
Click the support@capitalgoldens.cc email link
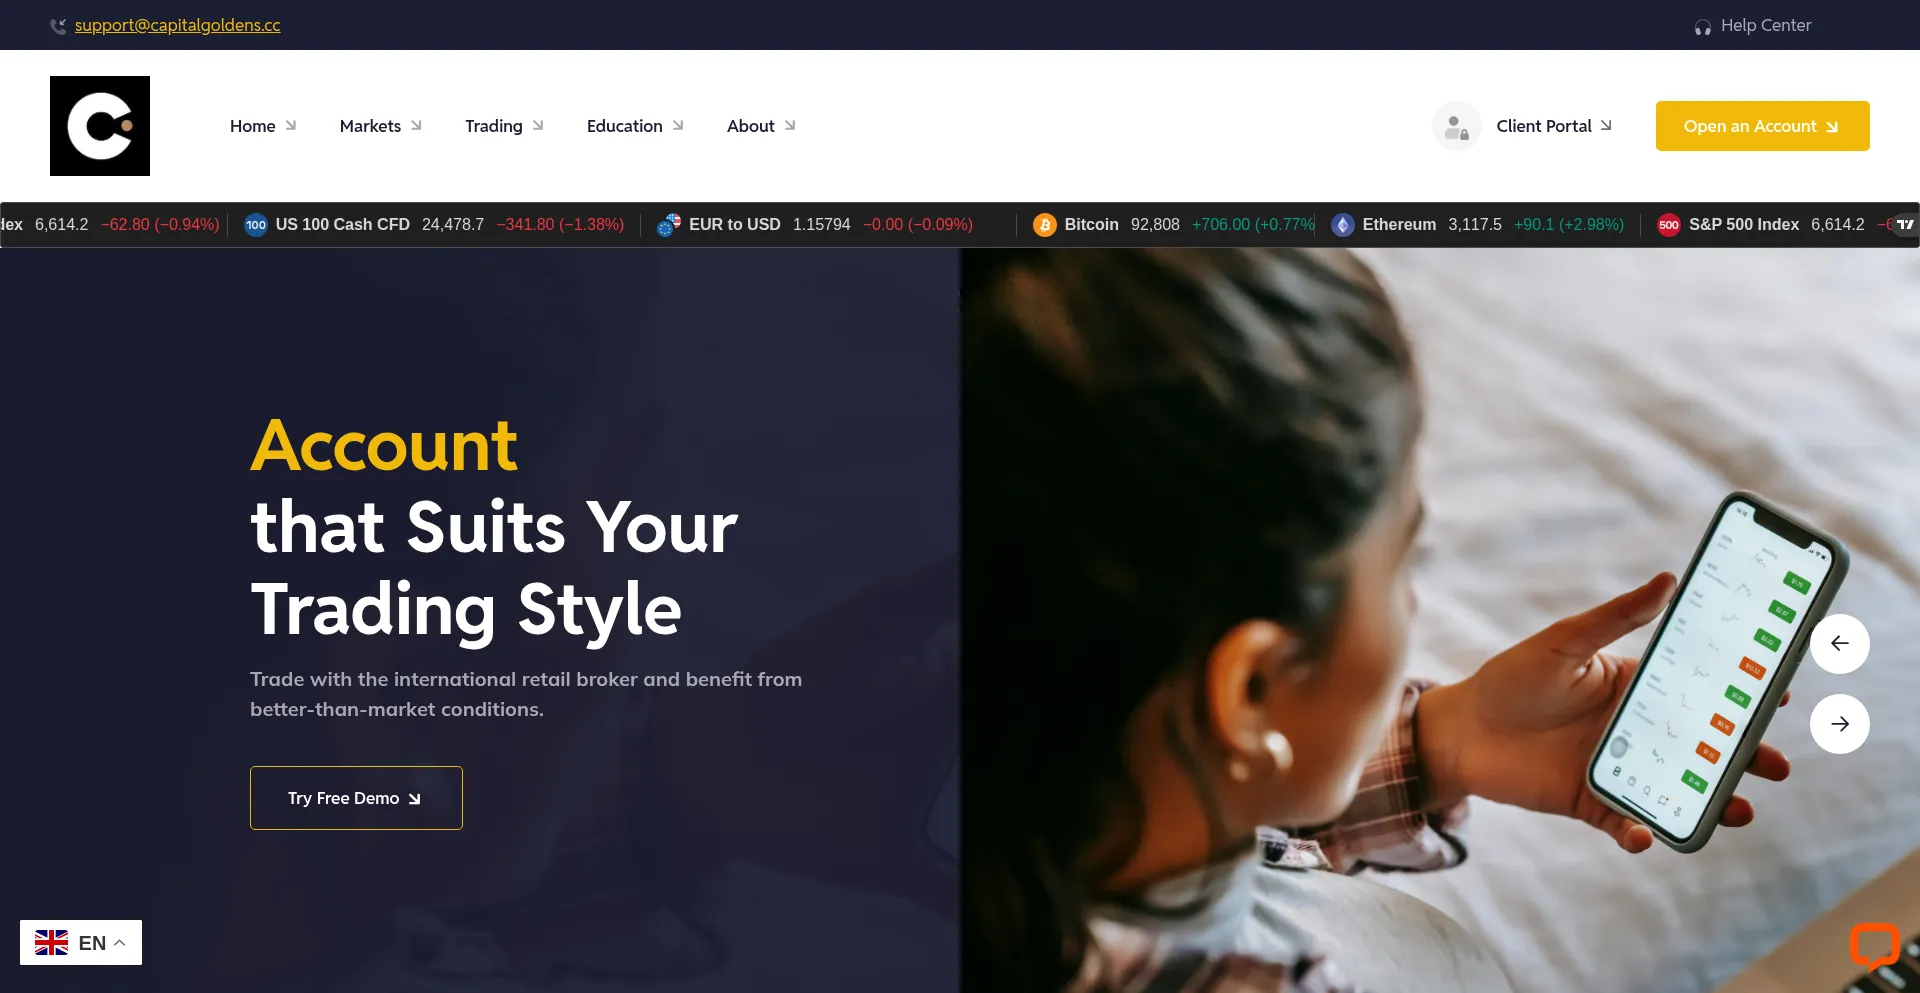177,25
